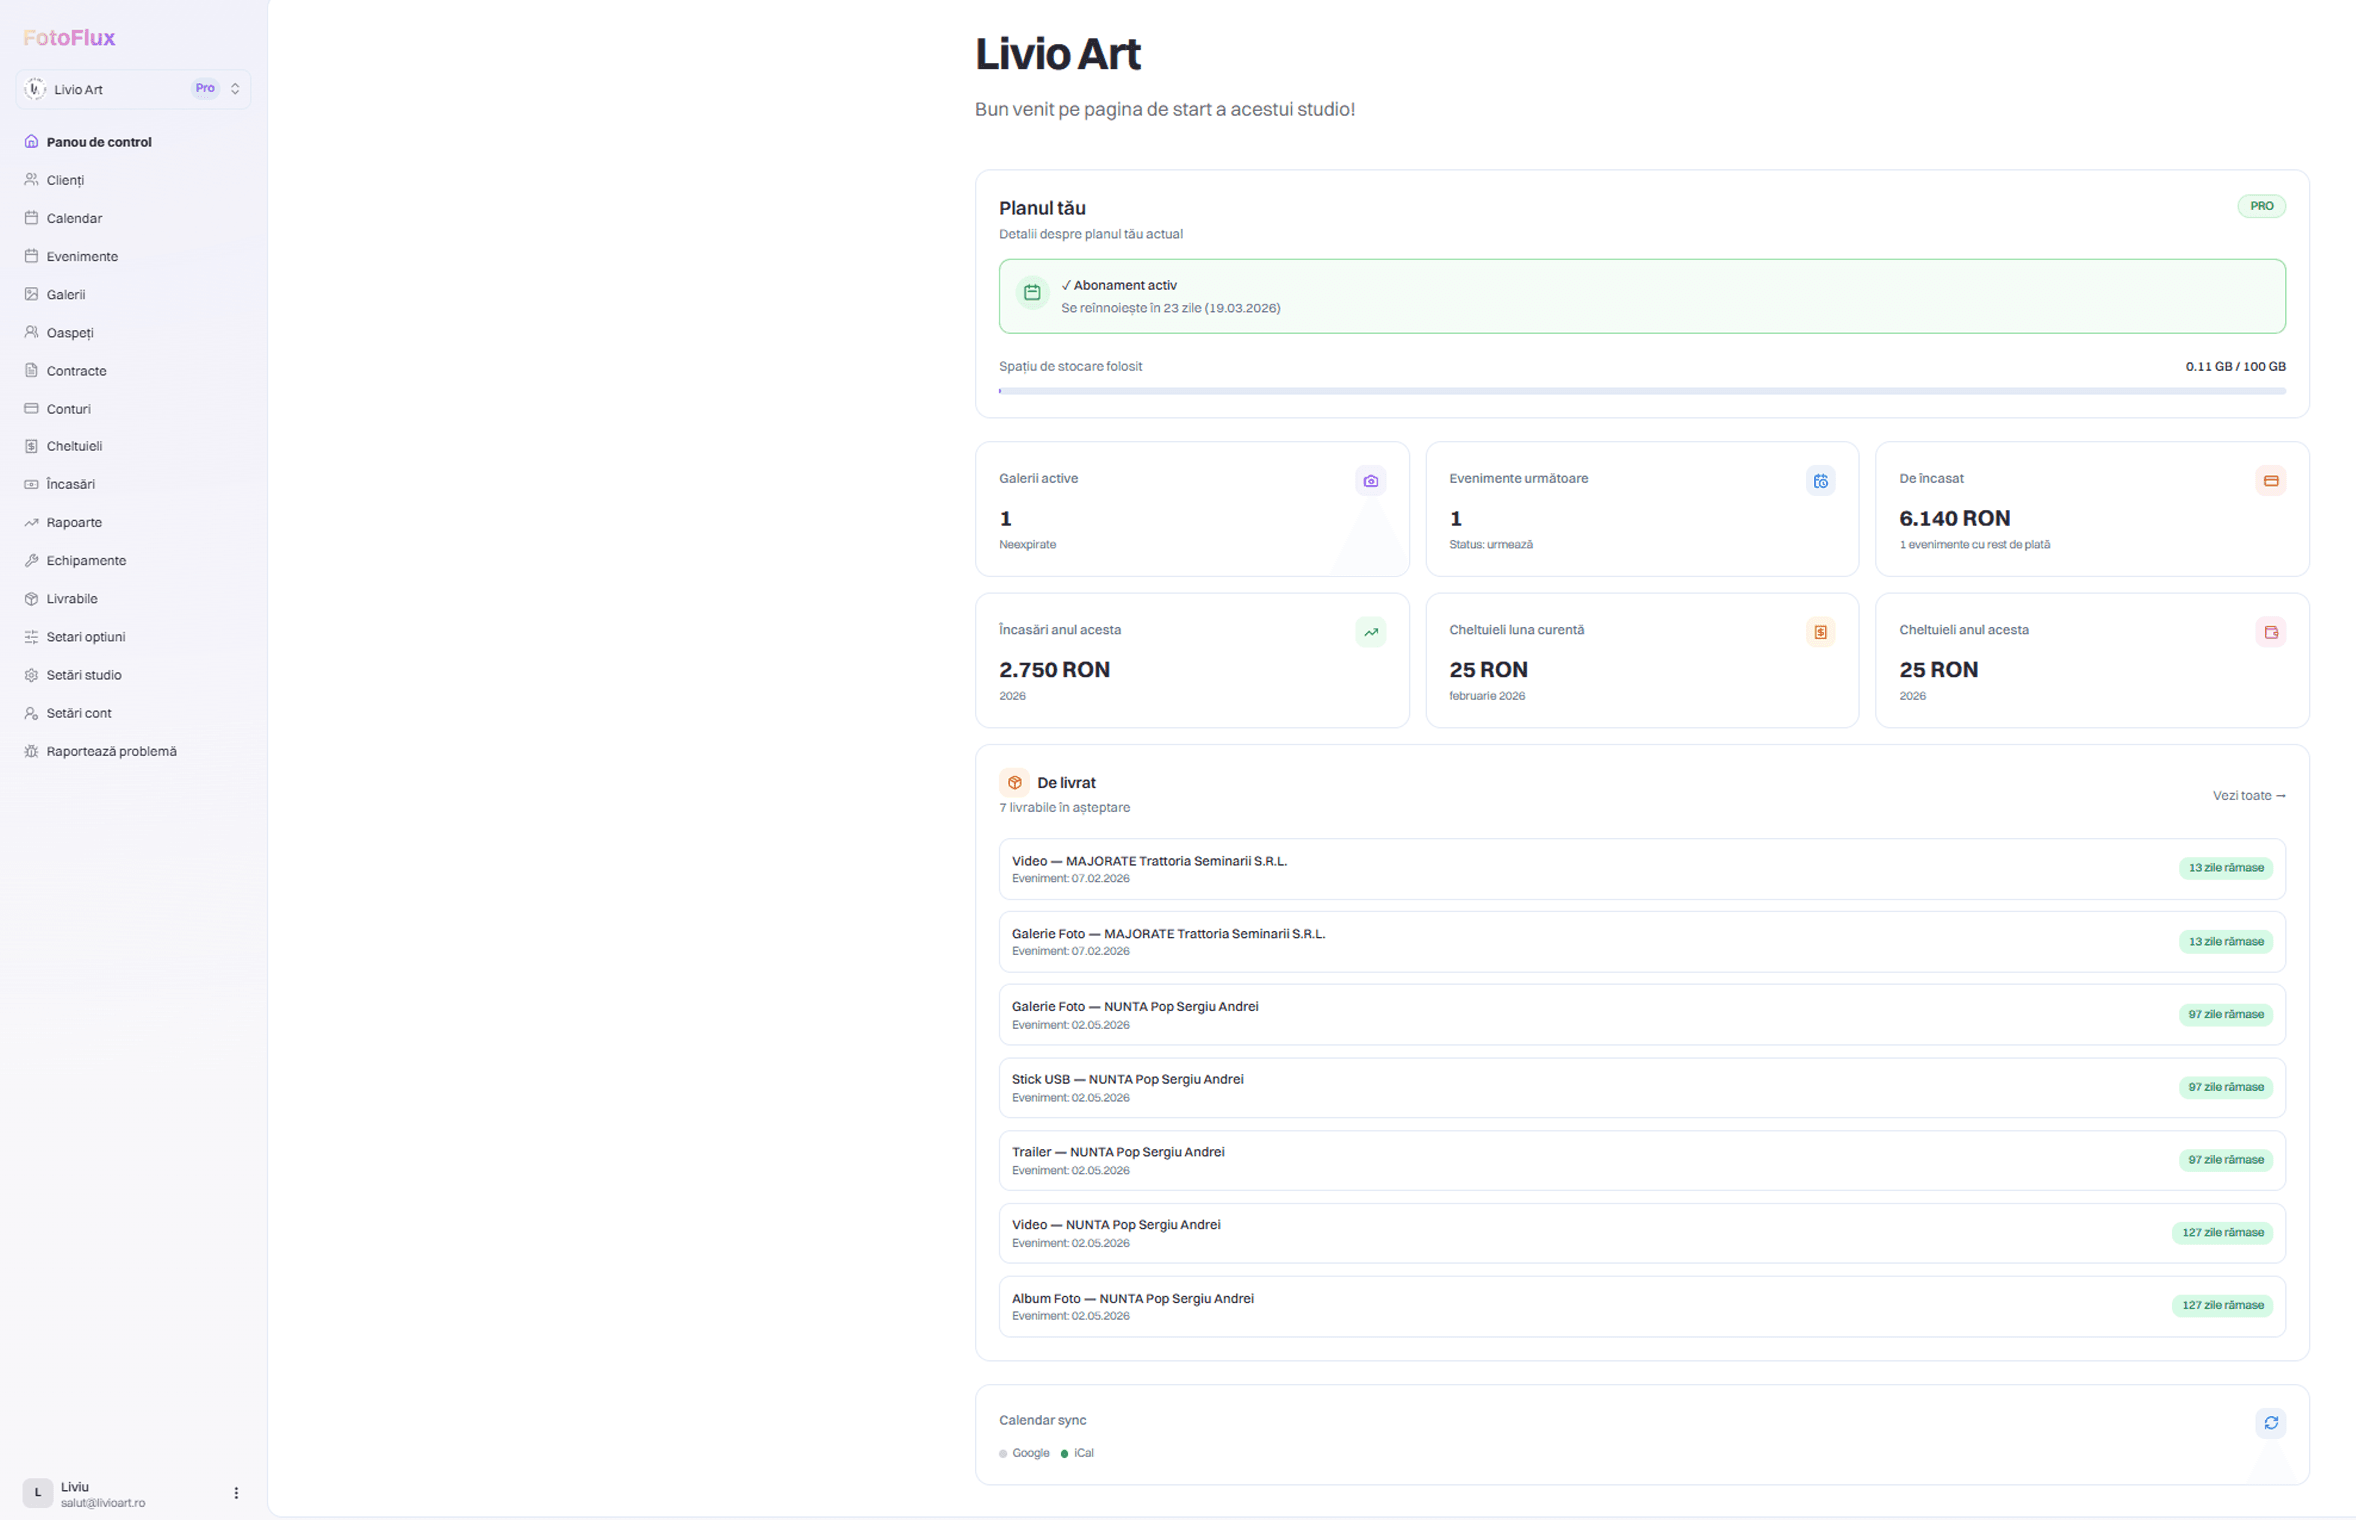This screenshot has height=1520, width=2356.
Task: Click the calendar icon in Evenimente următoare card
Action: coord(1820,481)
